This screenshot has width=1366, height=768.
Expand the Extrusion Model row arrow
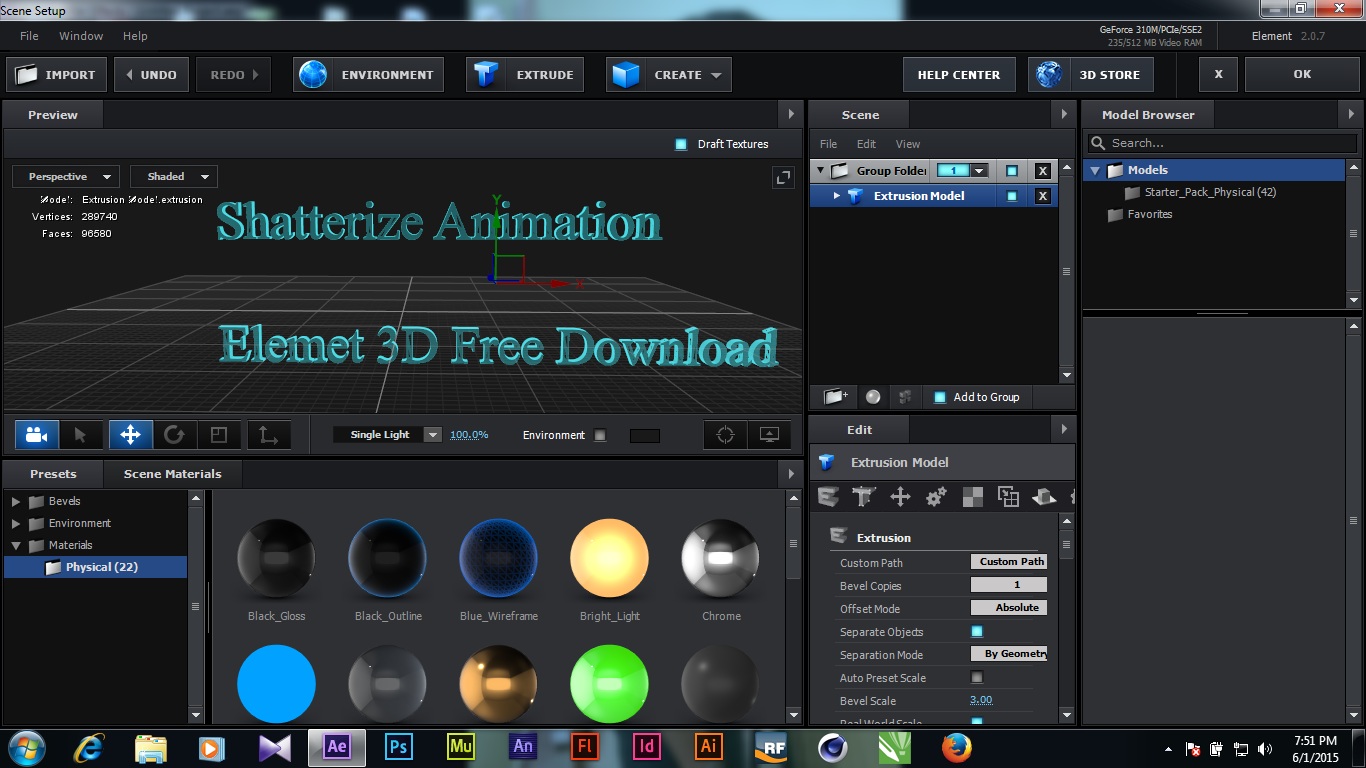pos(837,196)
